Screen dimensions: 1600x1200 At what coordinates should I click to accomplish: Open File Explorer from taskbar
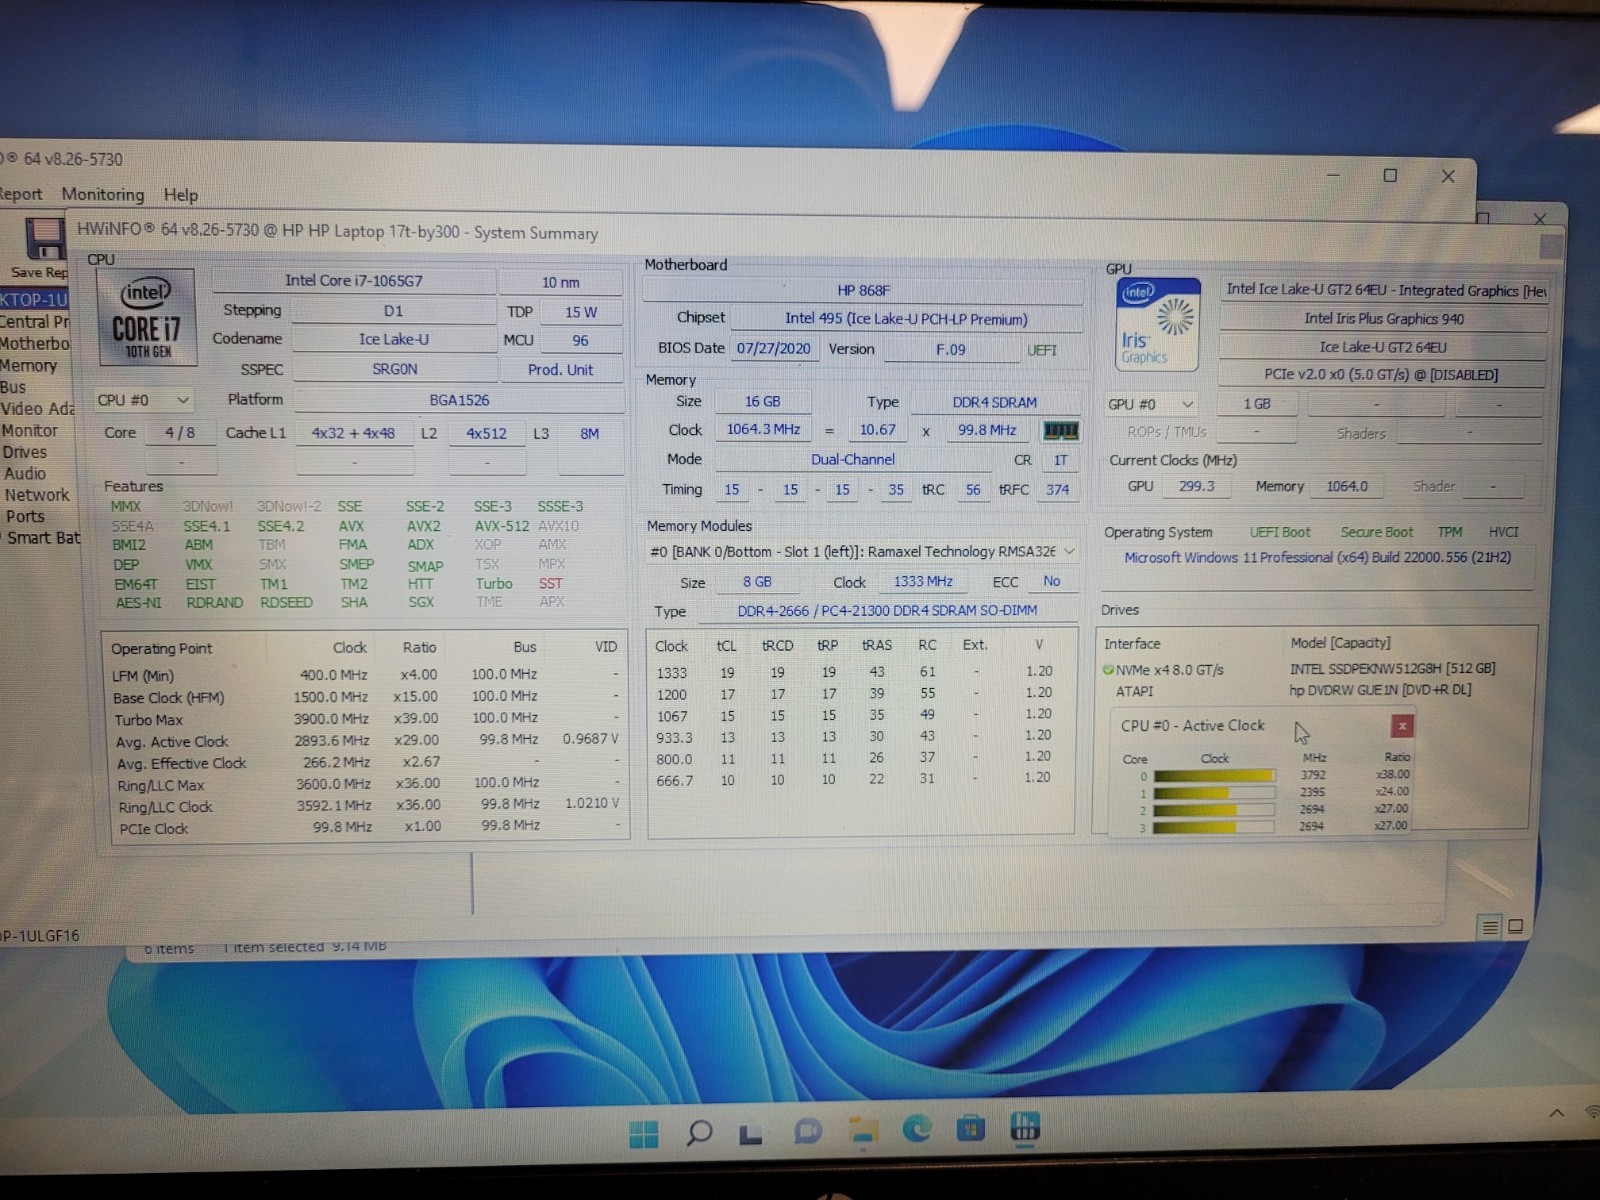coord(863,1130)
